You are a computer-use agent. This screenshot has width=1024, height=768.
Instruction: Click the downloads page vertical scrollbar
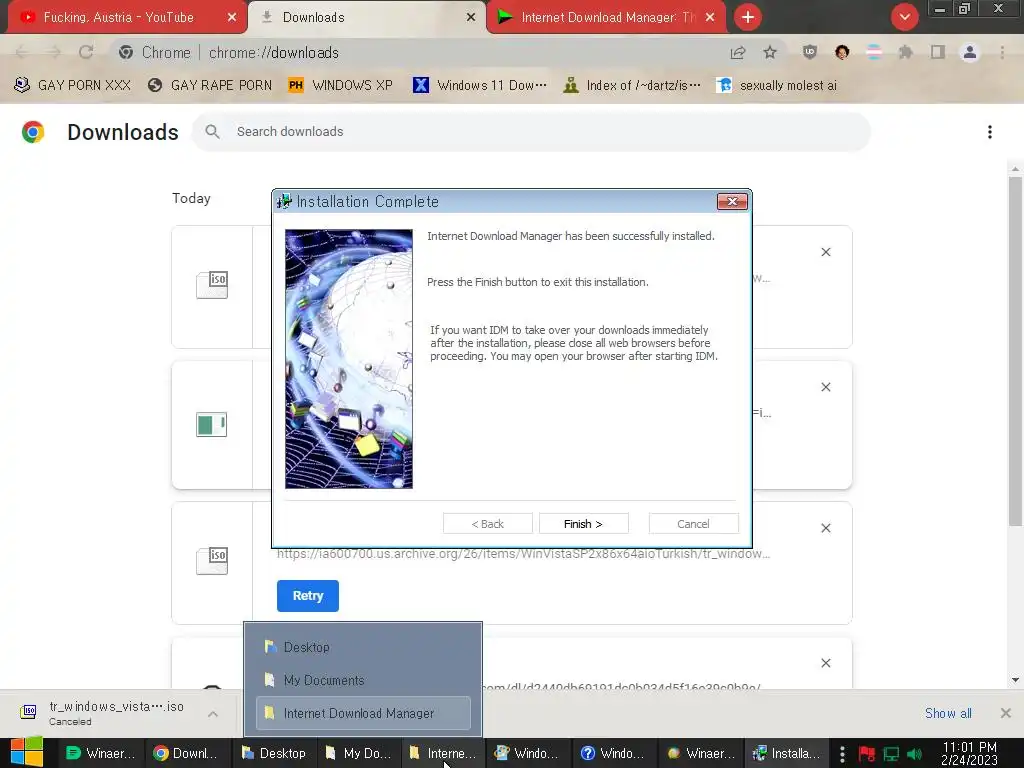coord(1015,353)
